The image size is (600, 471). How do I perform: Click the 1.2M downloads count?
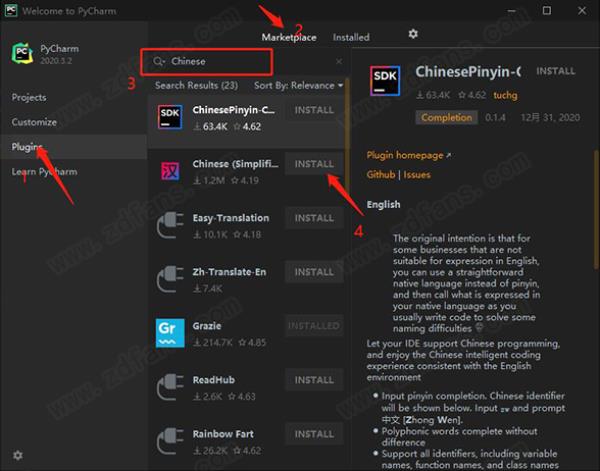tap(209, 180)
